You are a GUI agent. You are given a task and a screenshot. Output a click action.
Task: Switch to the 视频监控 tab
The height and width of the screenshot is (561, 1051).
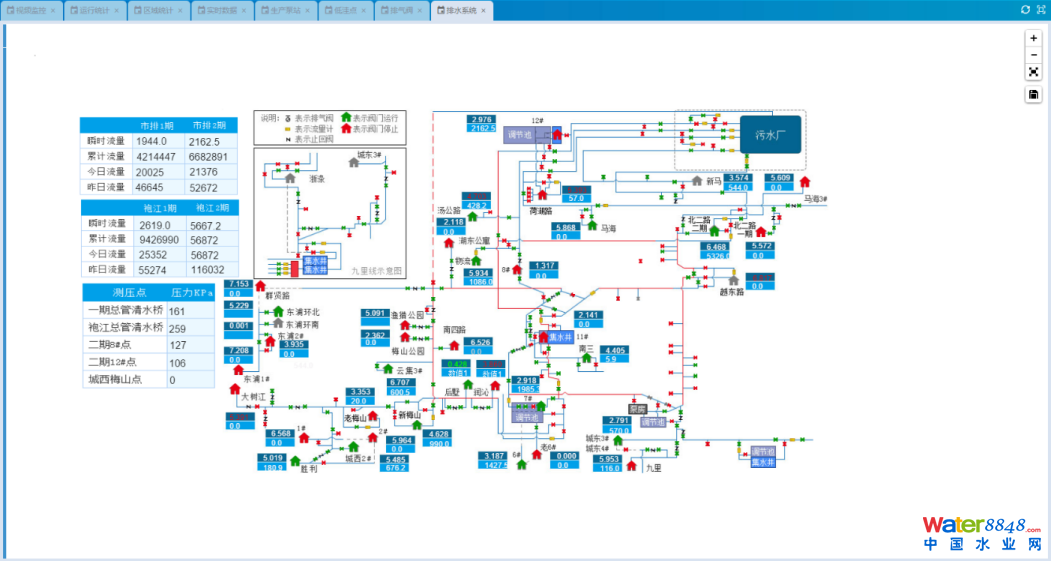33,10
